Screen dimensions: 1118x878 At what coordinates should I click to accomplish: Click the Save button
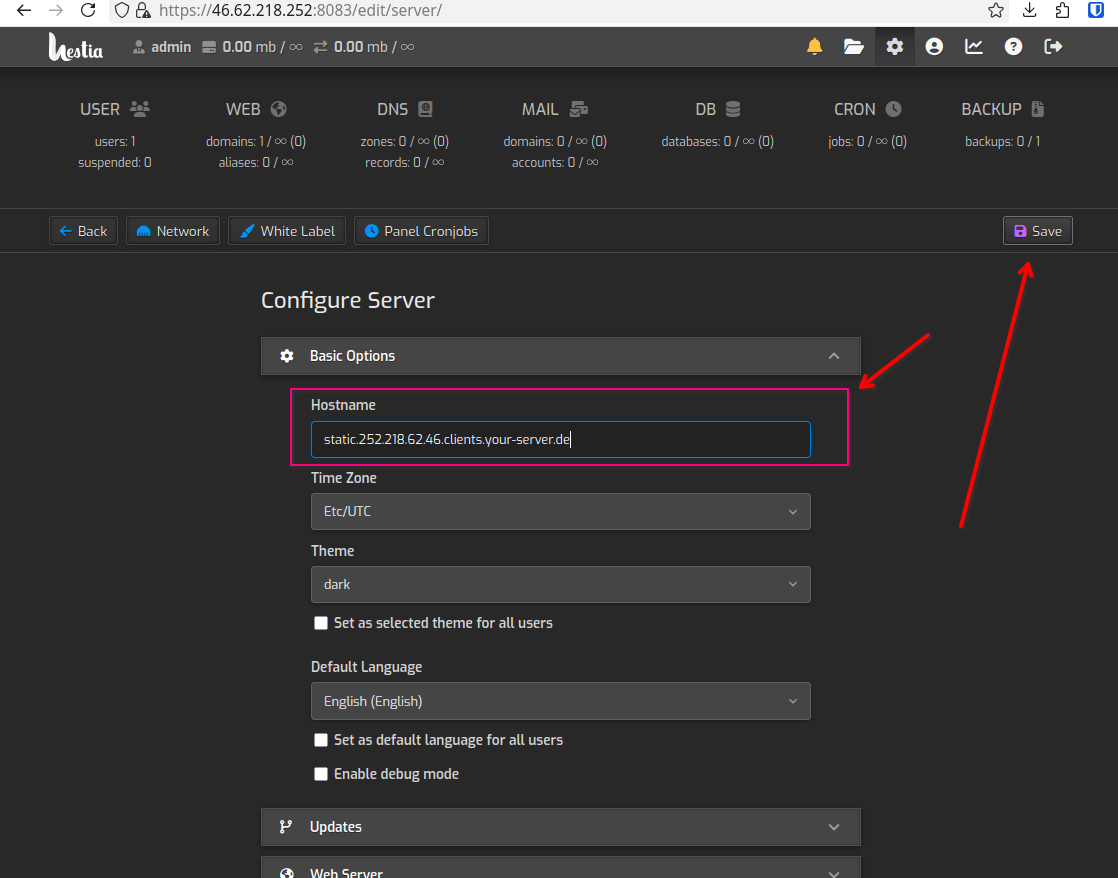(x=1037, y=231)
